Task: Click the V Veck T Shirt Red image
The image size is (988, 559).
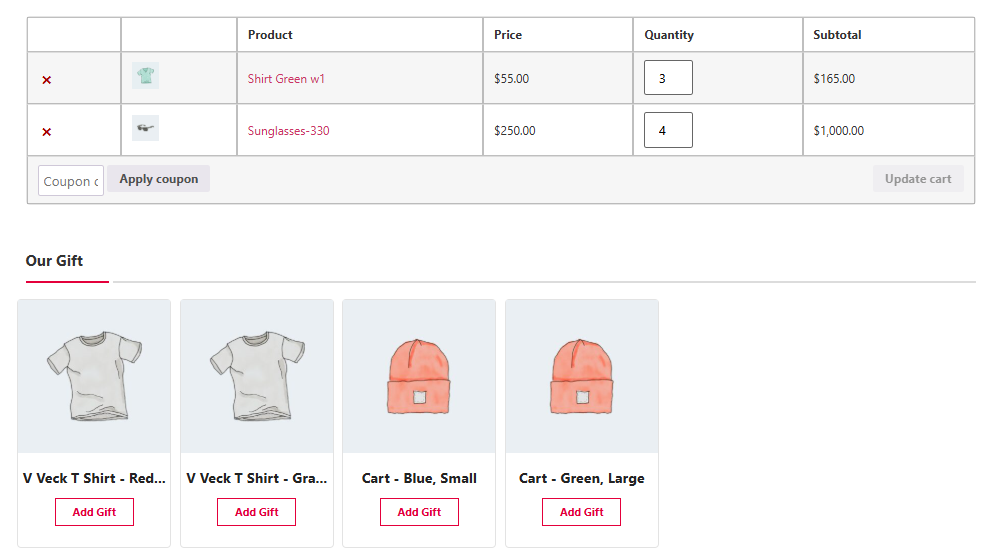Action: point(94,376)
